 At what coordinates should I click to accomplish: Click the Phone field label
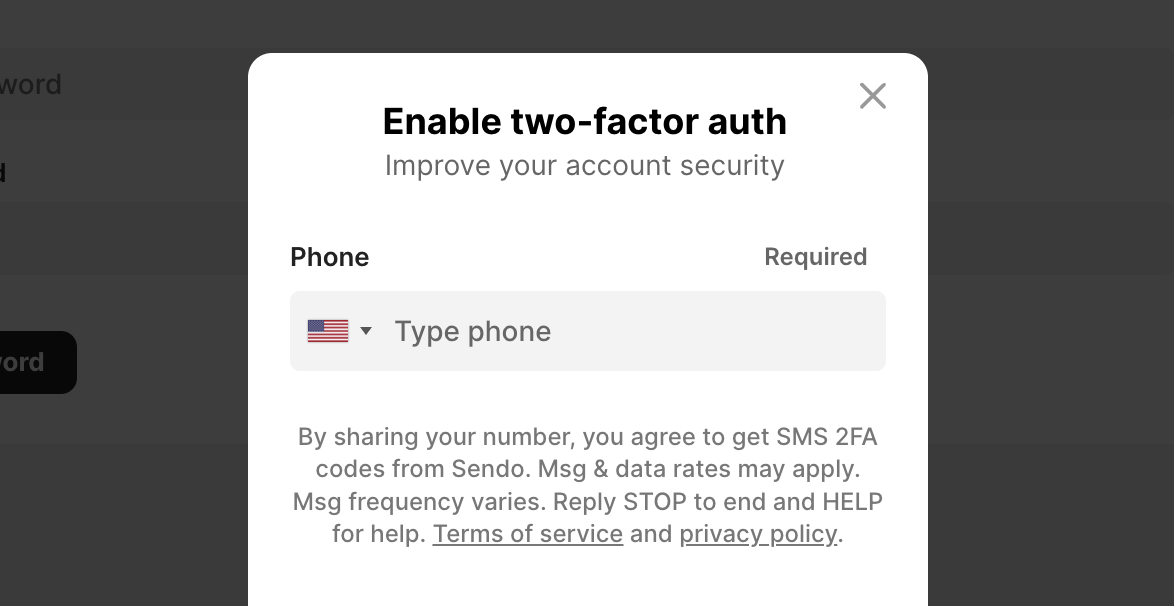point(329,257)
